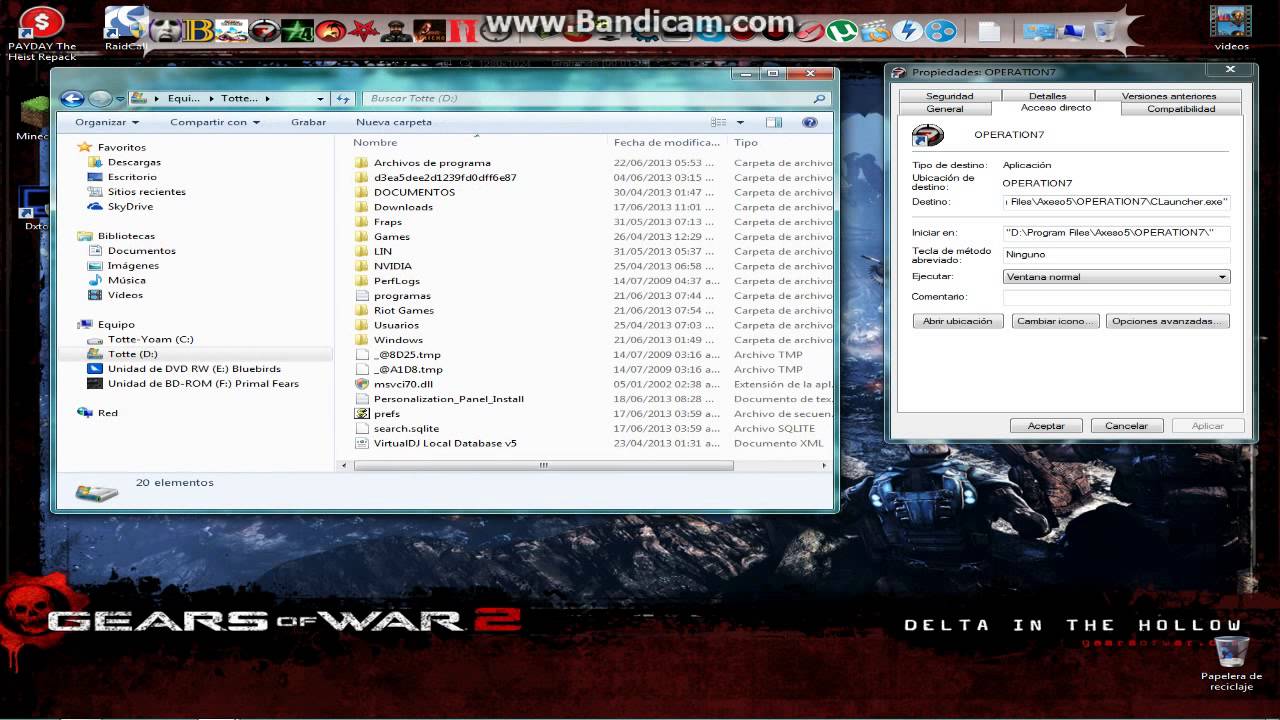This screenshot has width=1280, height=720.
Task: Select the VirtualDJ Local Database v5 file
Action: click(x=445, y=443)
